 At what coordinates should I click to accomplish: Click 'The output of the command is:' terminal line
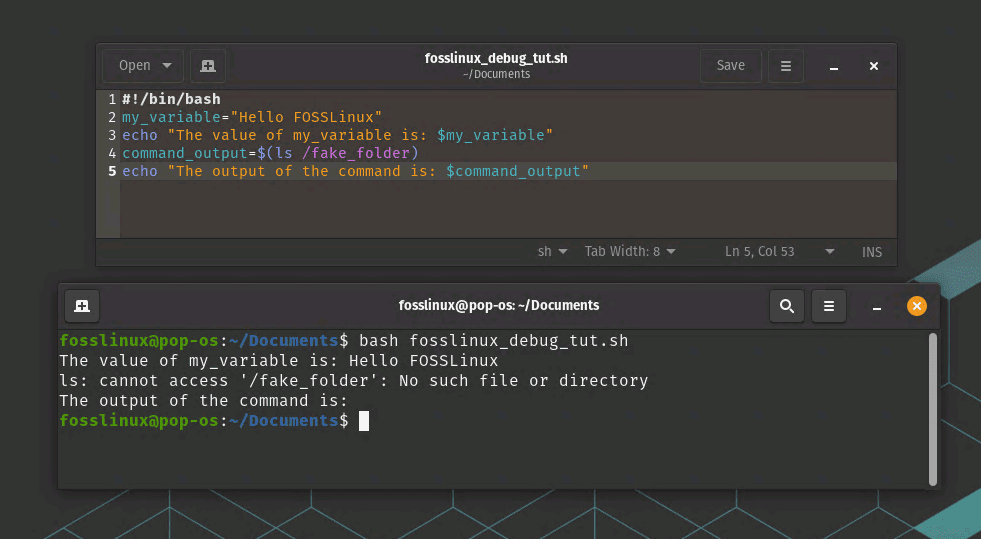pos(203,401)
